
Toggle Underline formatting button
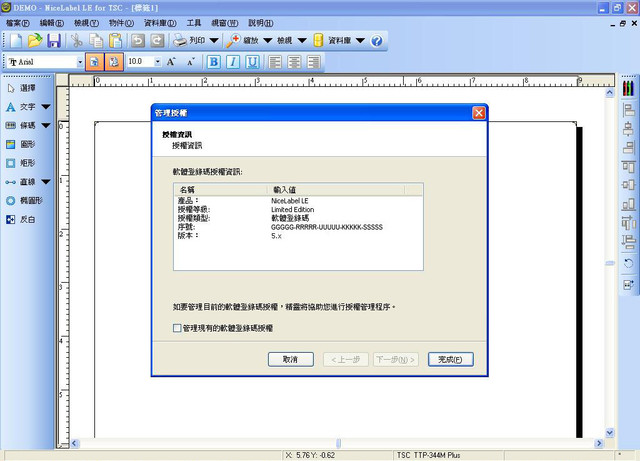253,62
